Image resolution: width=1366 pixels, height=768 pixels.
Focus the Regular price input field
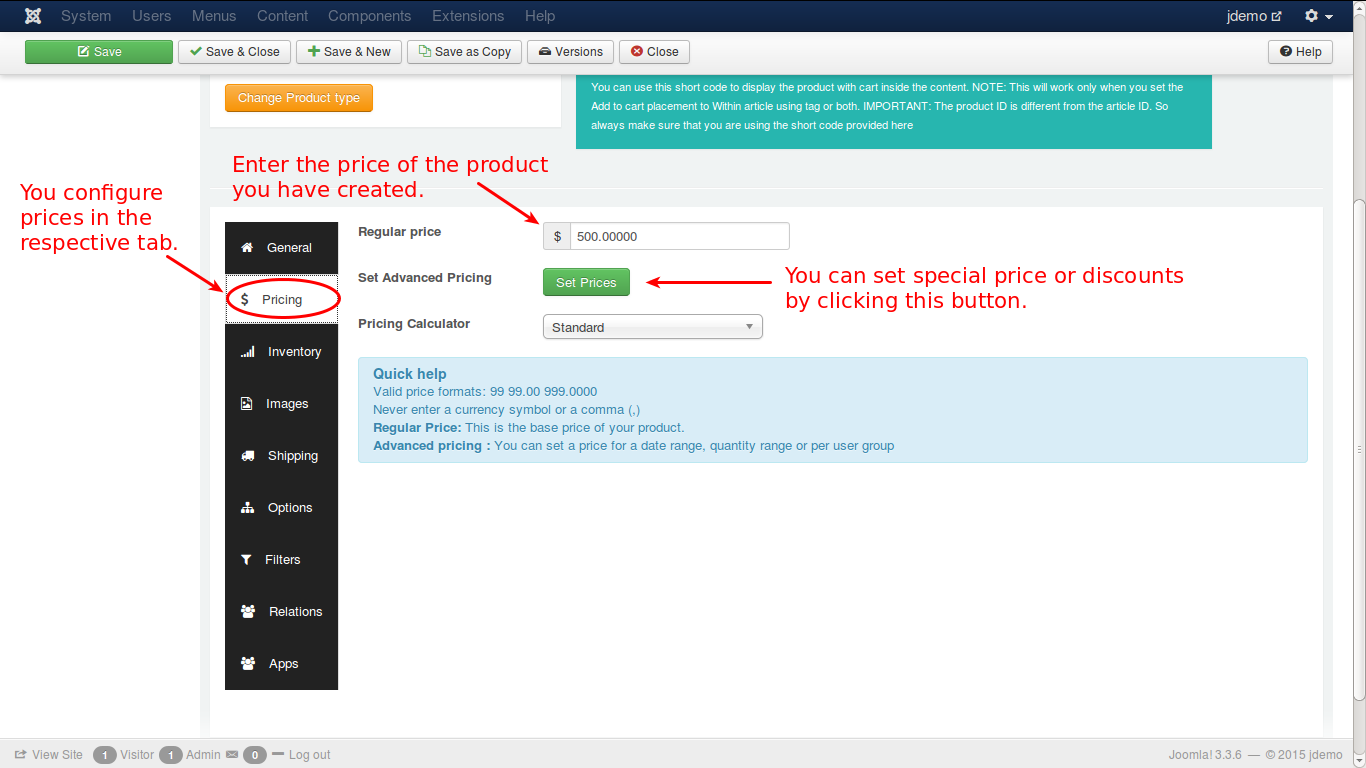point(679,236)
